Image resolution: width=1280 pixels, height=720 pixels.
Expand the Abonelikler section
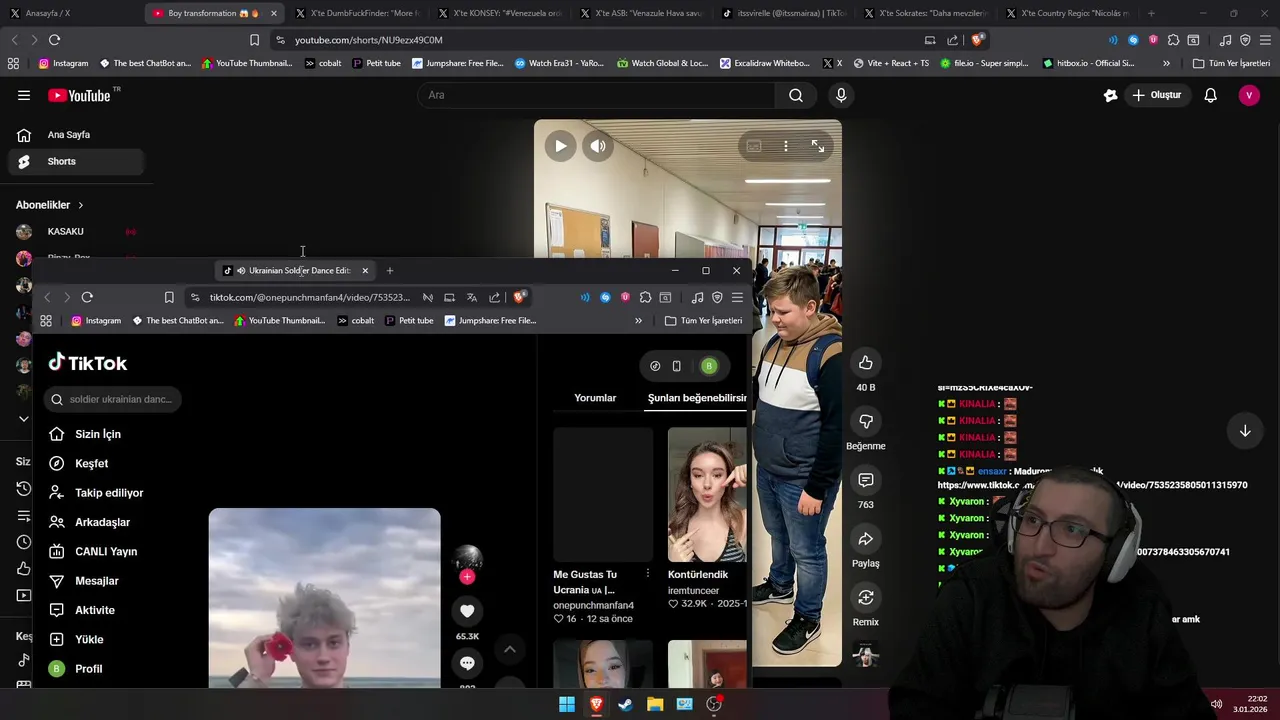point(50,205)
